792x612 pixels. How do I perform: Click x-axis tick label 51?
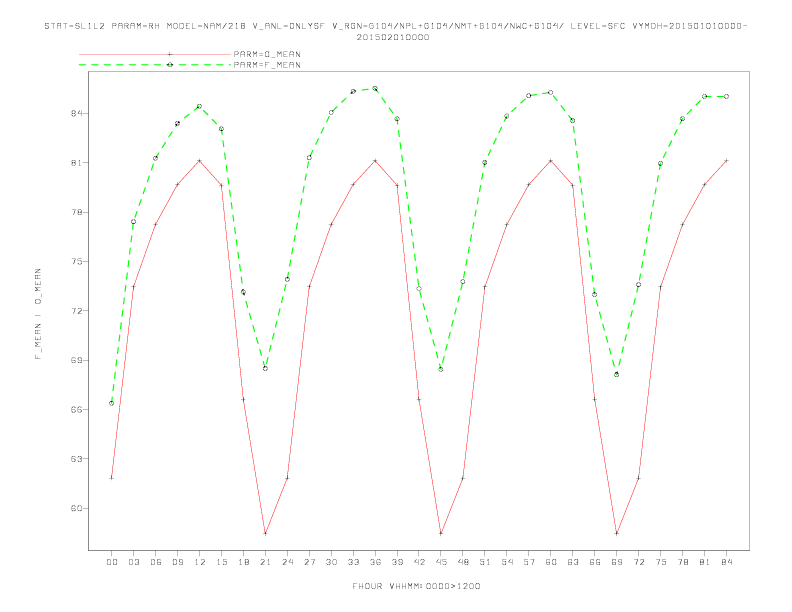point(485,562)
